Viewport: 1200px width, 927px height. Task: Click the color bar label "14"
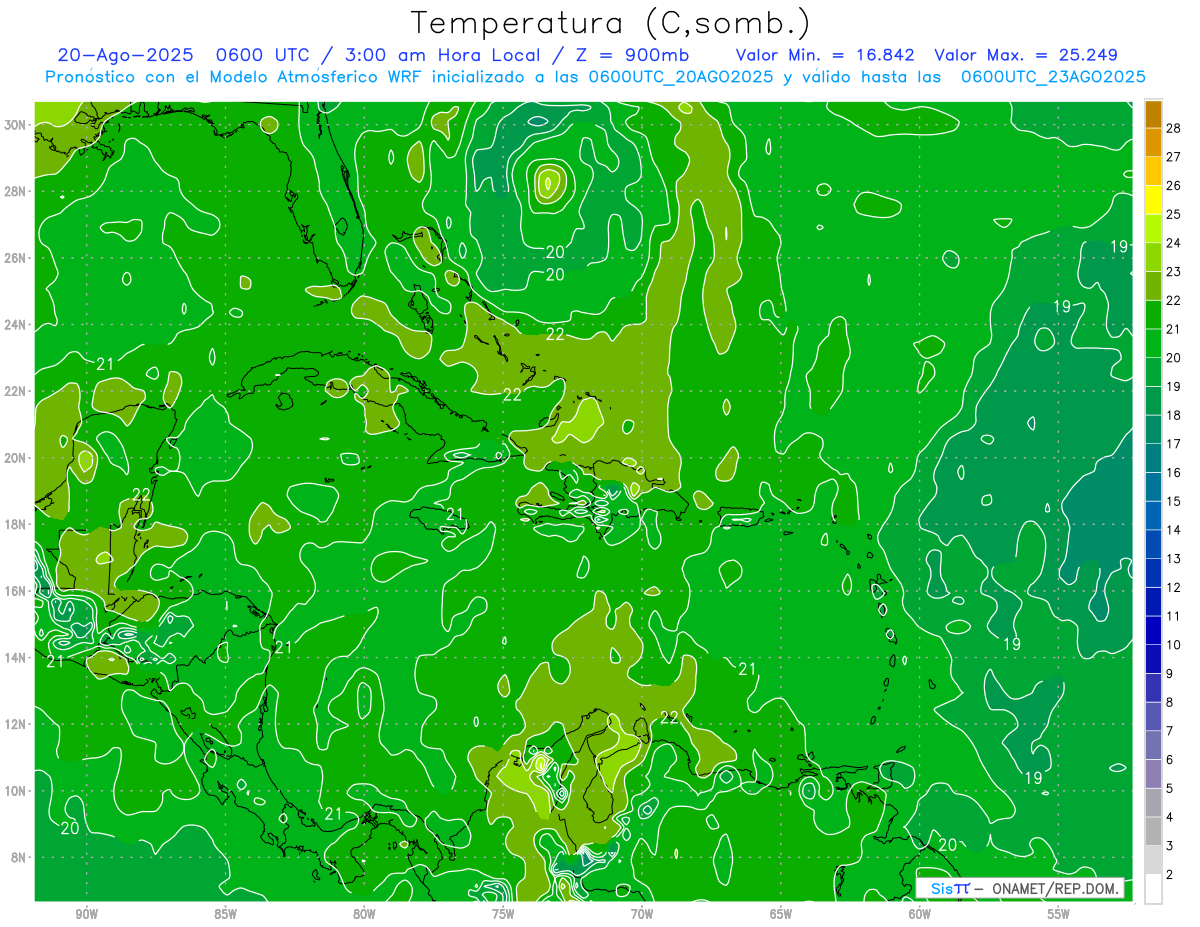(x=1174, y=530)
